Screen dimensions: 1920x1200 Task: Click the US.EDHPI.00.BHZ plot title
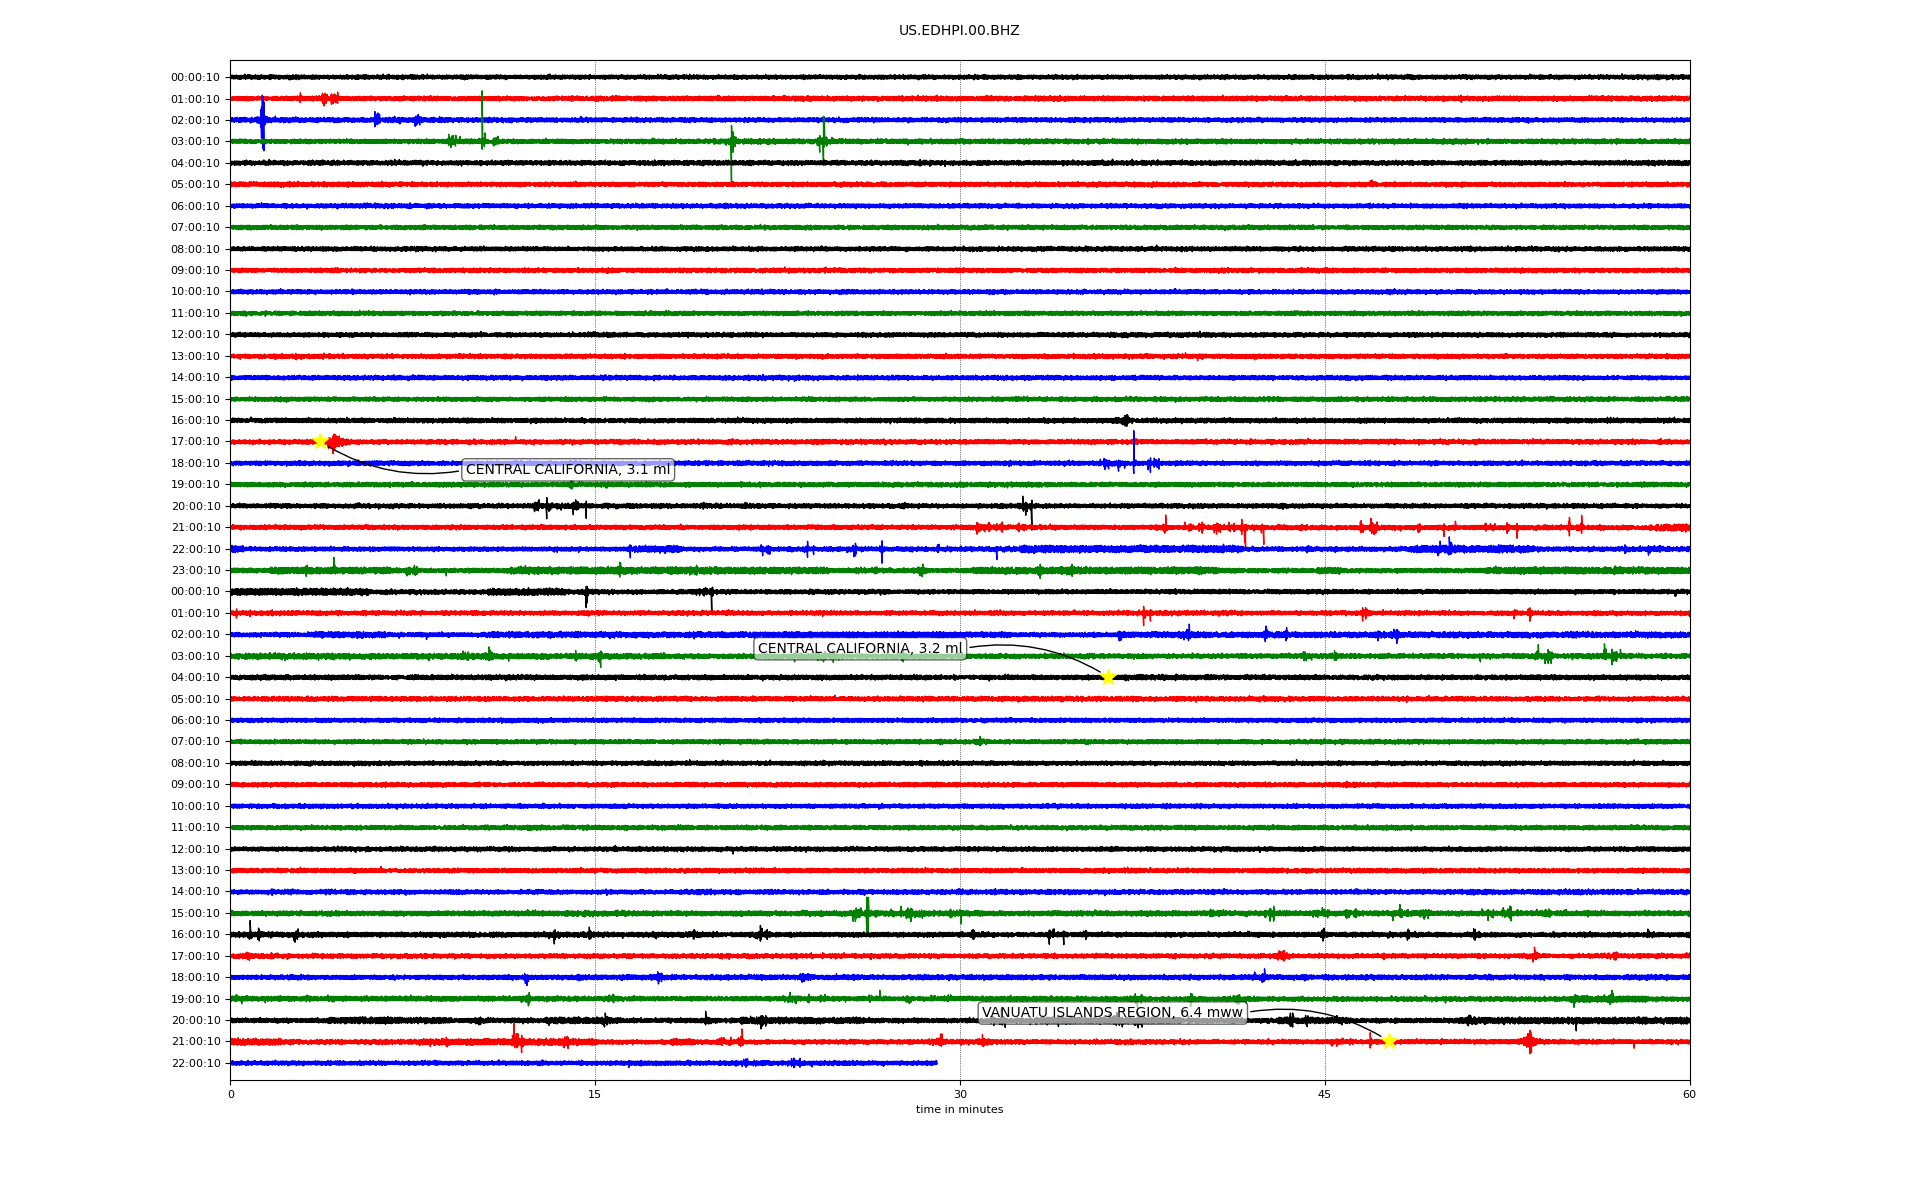(x=959, y=31)
